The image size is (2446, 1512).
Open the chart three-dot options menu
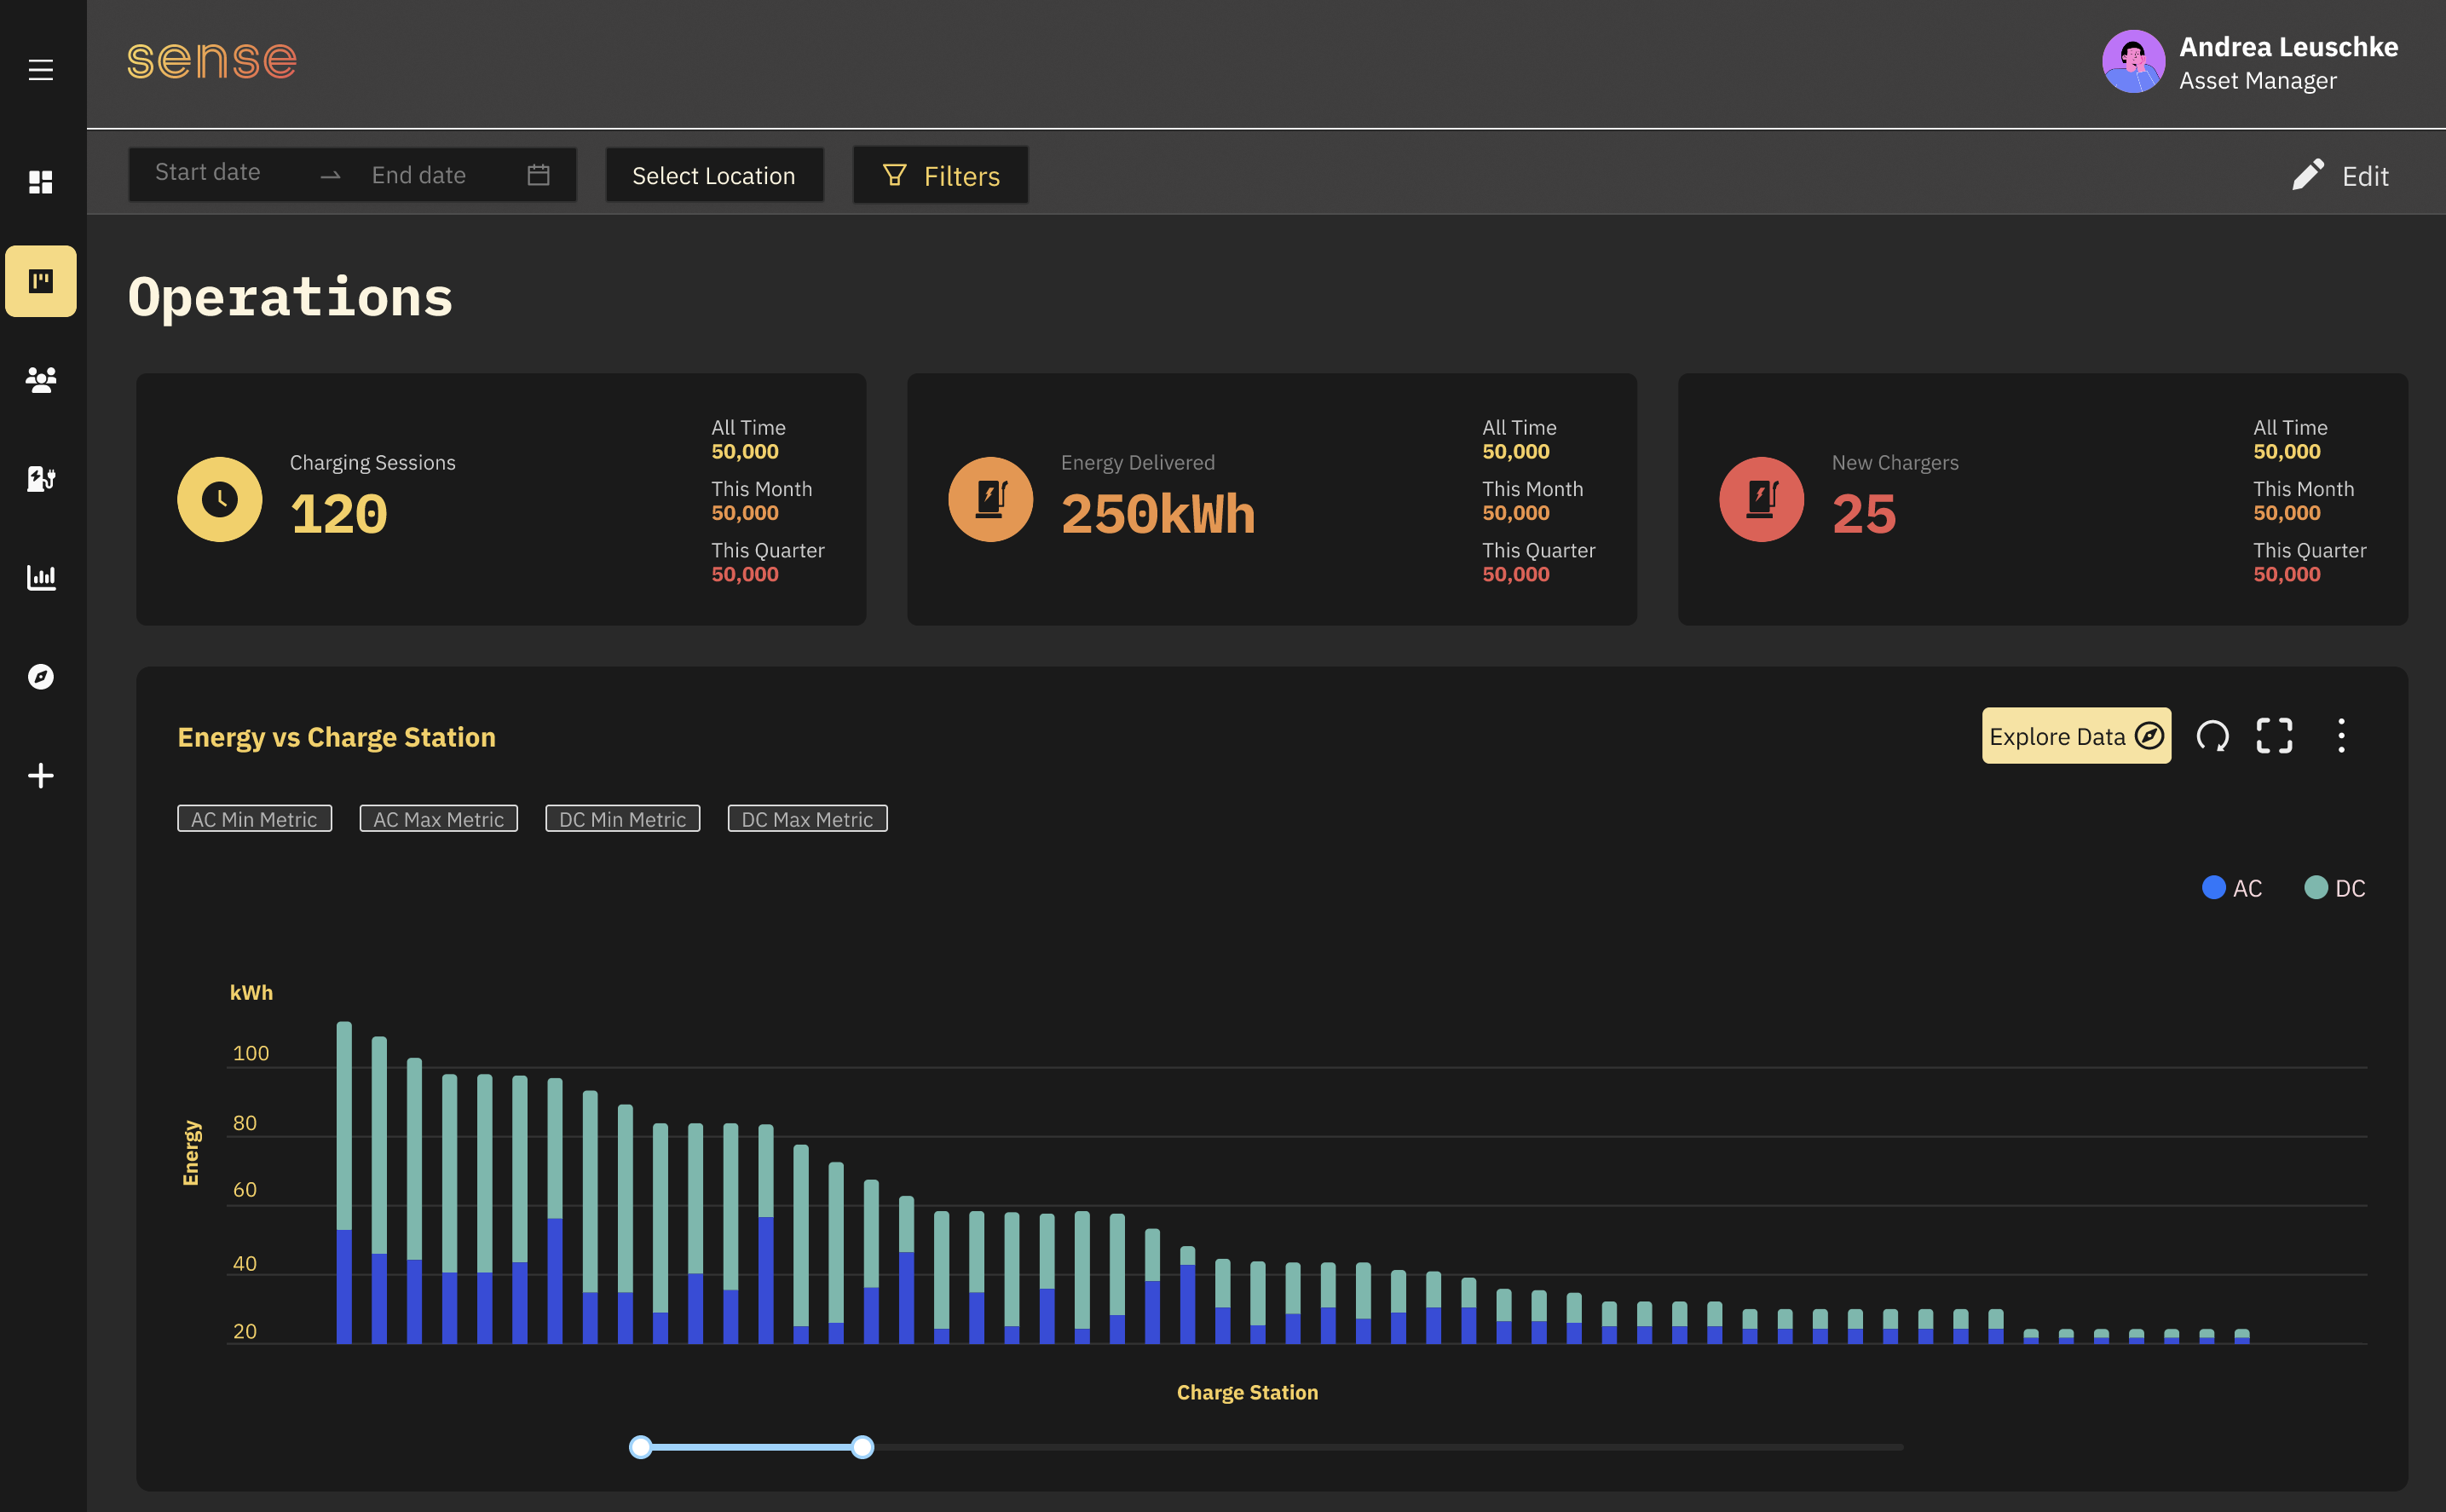point(2341,736)
